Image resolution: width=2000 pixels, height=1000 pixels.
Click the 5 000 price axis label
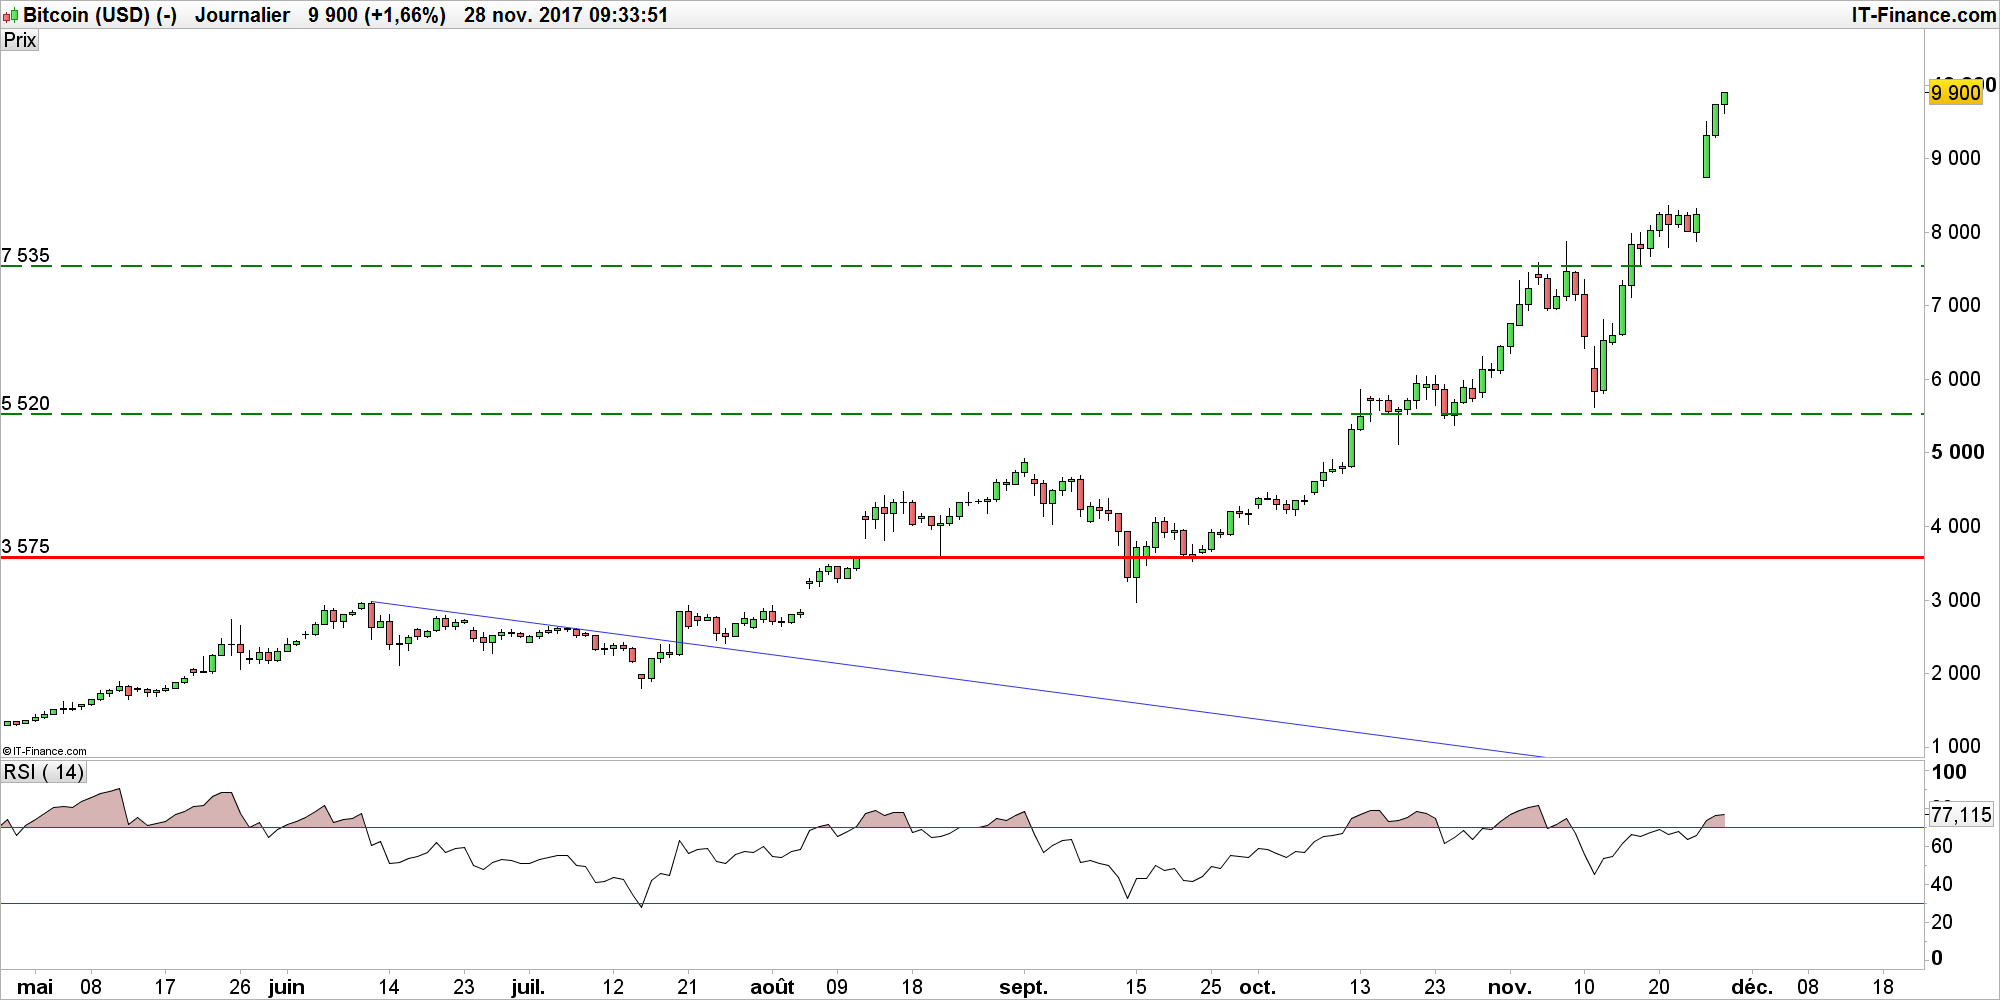pyautogui.click(x=1957, y=452)
